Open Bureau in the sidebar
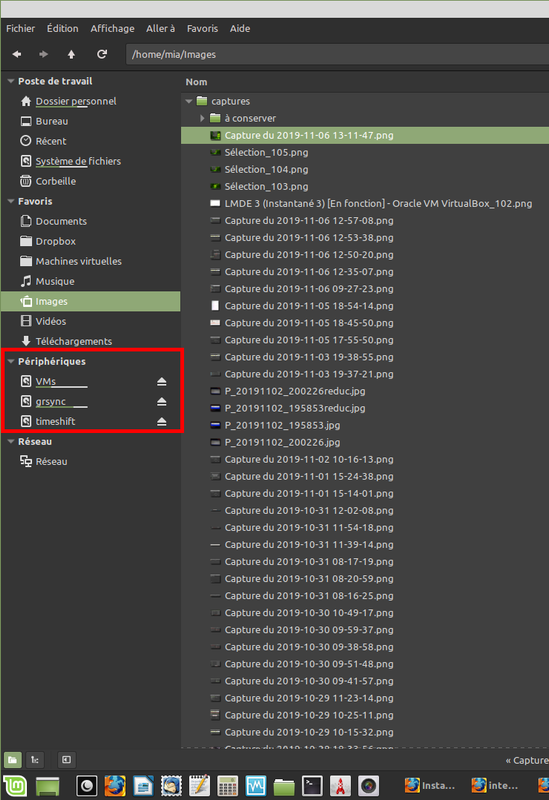Viewport: 549px width, 800px height. click(x=52, y=121)
